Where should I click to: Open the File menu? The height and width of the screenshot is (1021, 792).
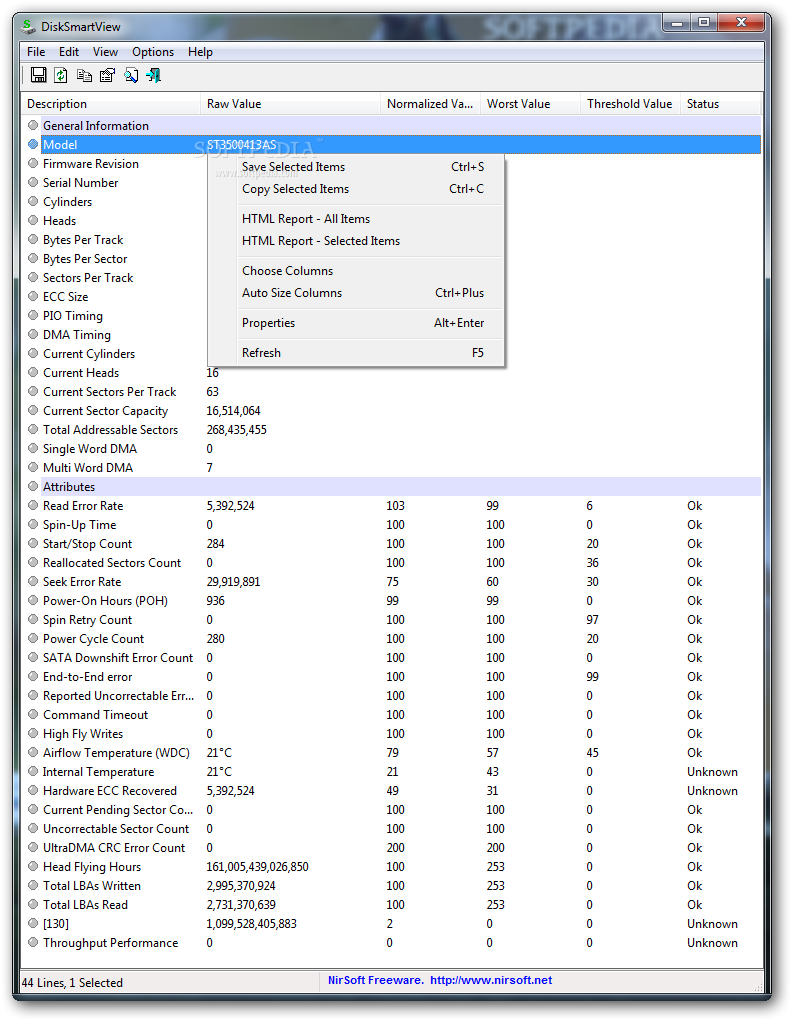point(36,51)
